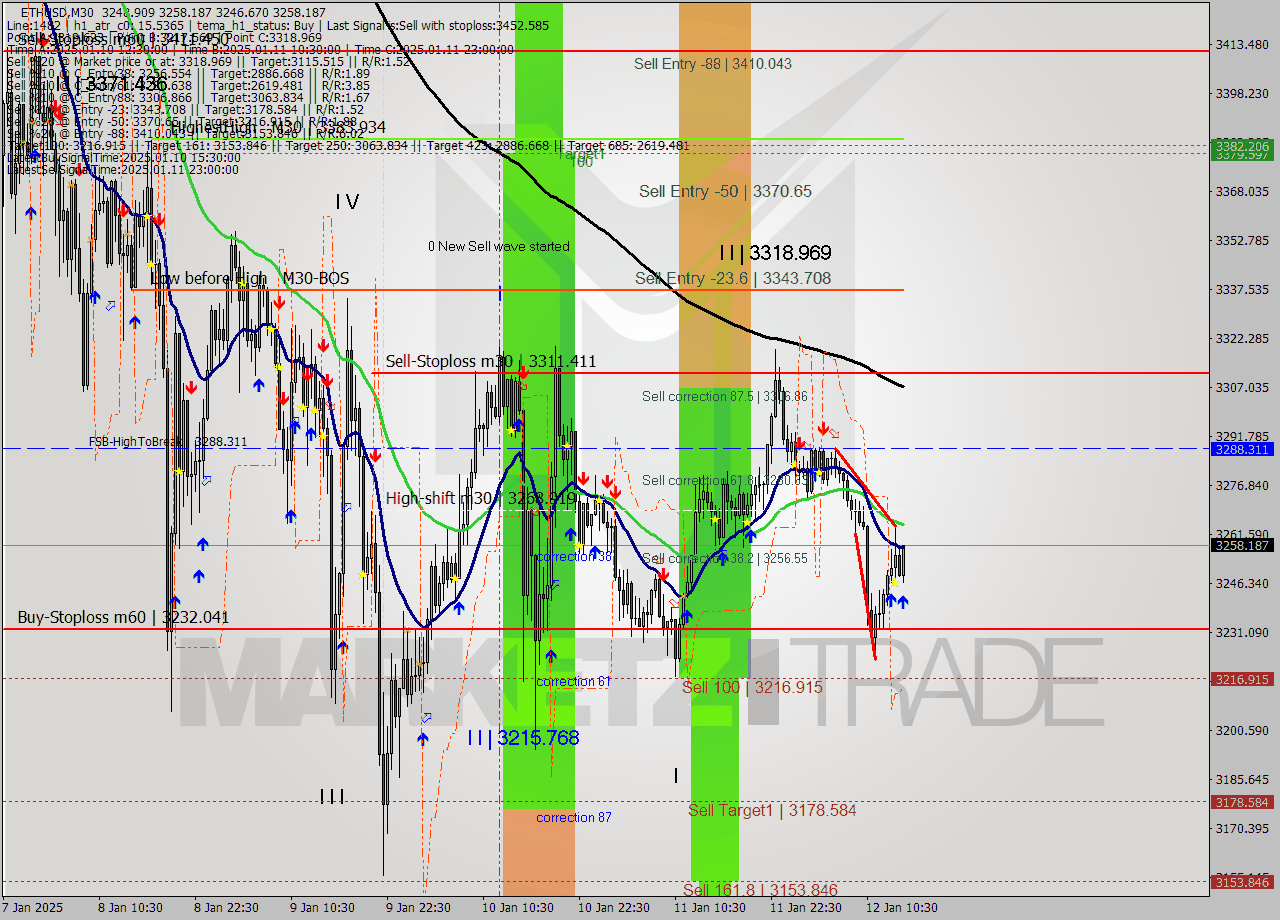The height and width of the screenshot is (920, 1280).
Task: Select the 'Sell Entry -50 | 3370.65' label
Action: tap(726, 191)
